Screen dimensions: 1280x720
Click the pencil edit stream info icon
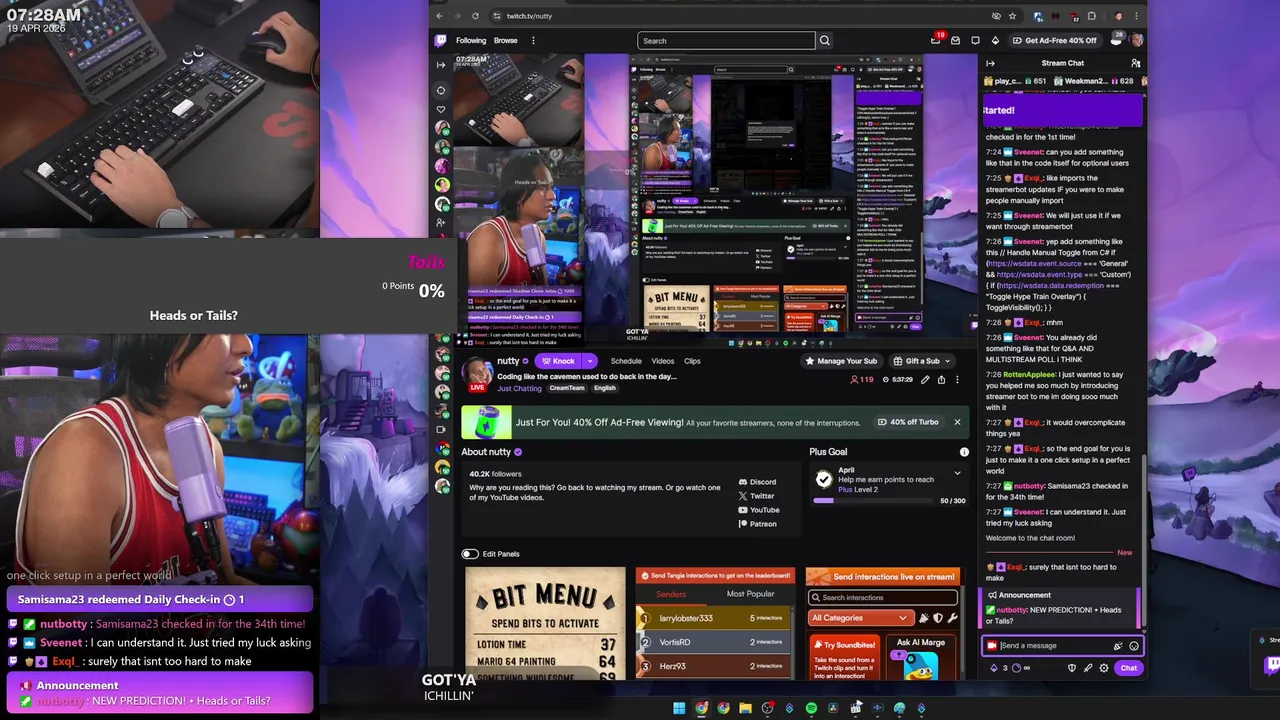pos(925,380)
